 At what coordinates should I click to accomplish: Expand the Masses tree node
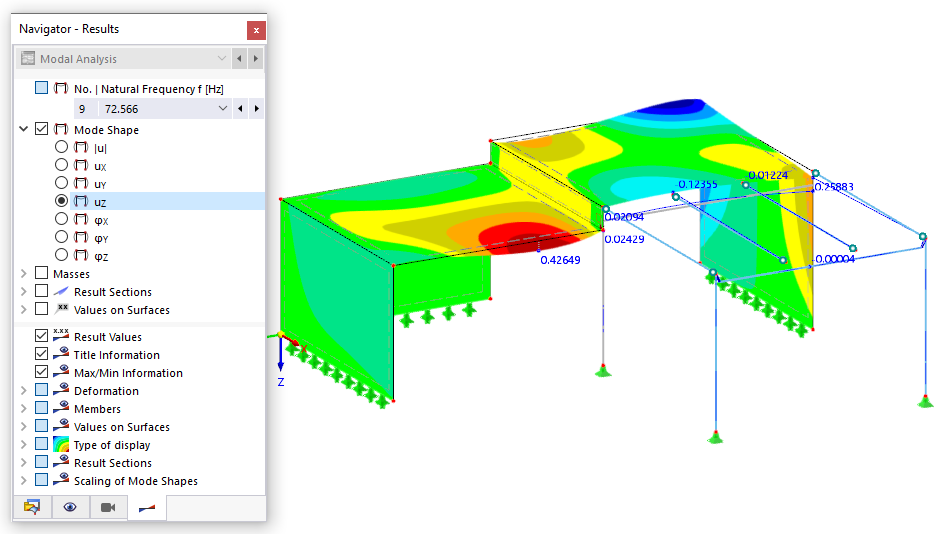tap(24, 274)
